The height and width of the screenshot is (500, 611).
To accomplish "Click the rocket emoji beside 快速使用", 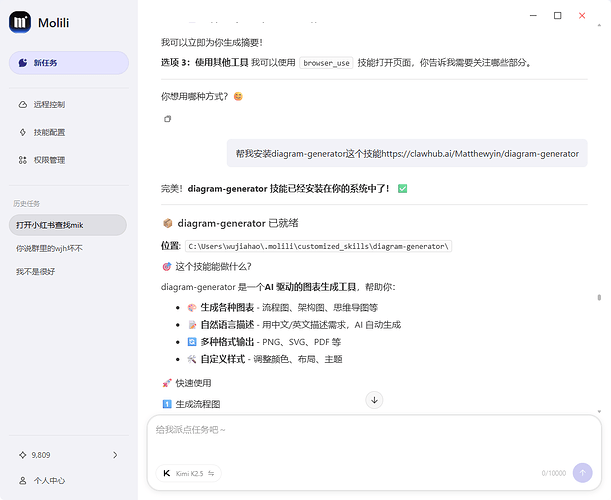I will pyautogui.click(x=167, y=383).
